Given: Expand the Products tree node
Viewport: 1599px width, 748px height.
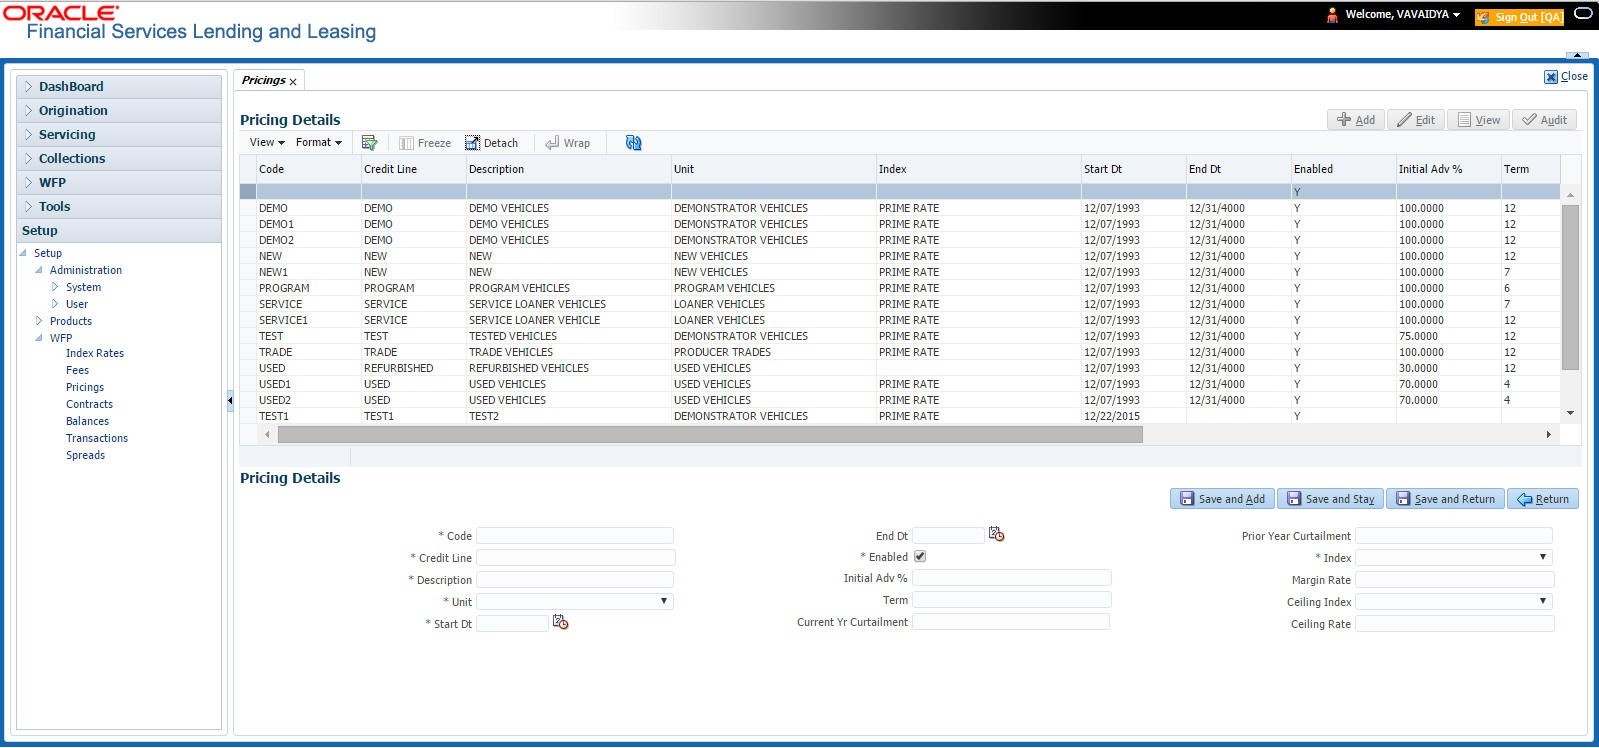Looking at the screenshot, I should (39, 321).
